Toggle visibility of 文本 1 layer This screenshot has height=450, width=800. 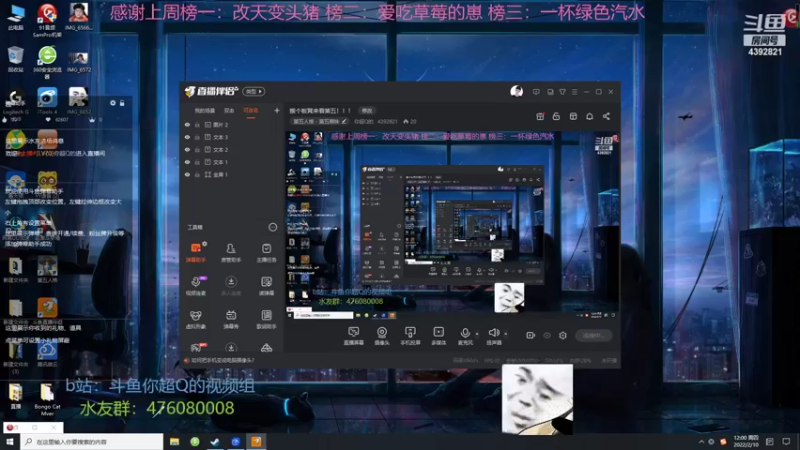pos(187,162)
